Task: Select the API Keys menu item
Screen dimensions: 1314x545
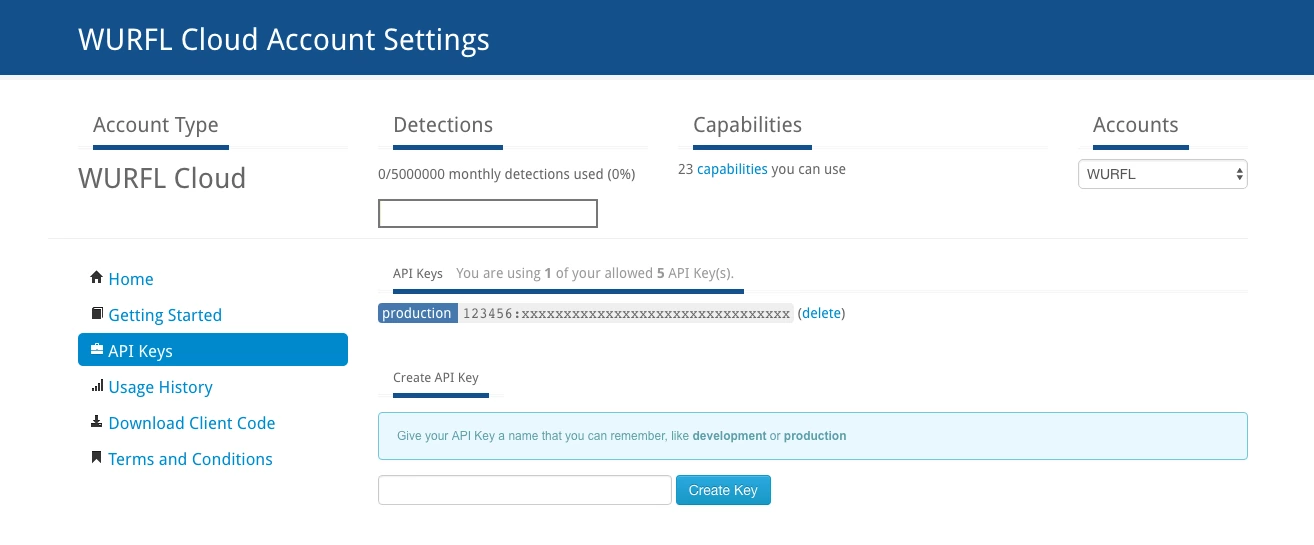Action: click(x=213, y=350)
